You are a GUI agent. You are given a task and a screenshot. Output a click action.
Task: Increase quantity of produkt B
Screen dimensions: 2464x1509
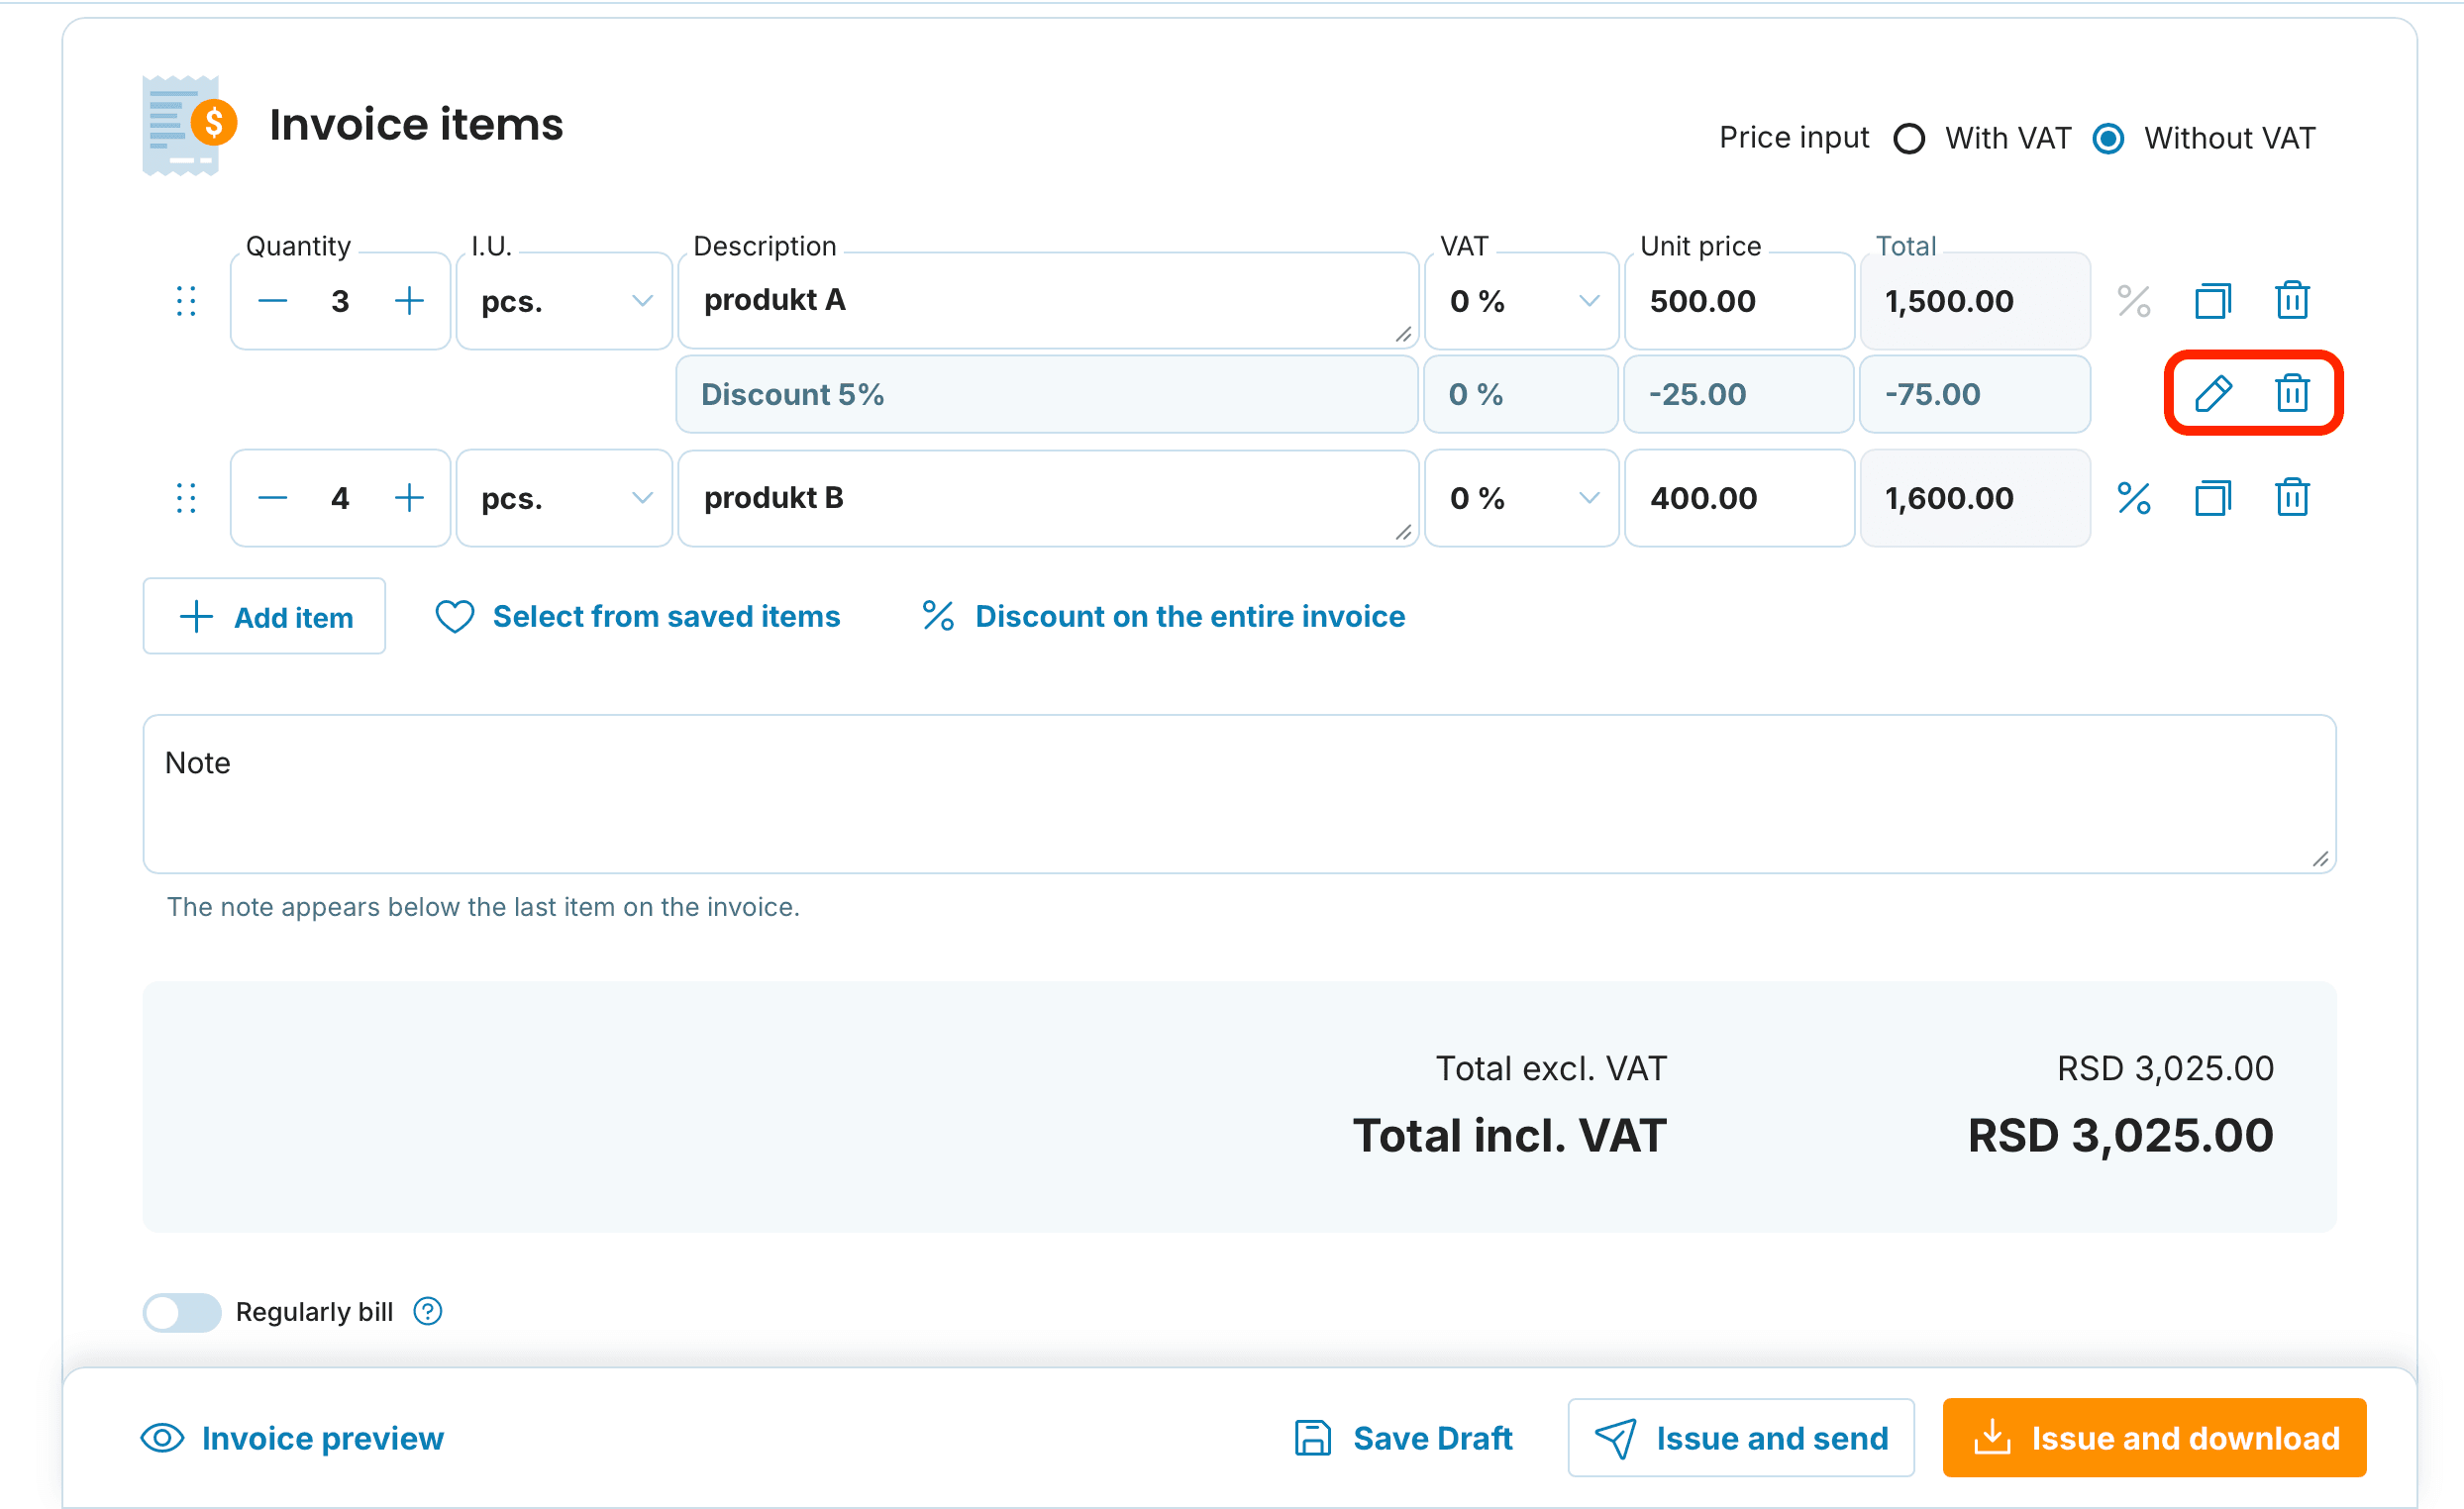pos(409,498)
